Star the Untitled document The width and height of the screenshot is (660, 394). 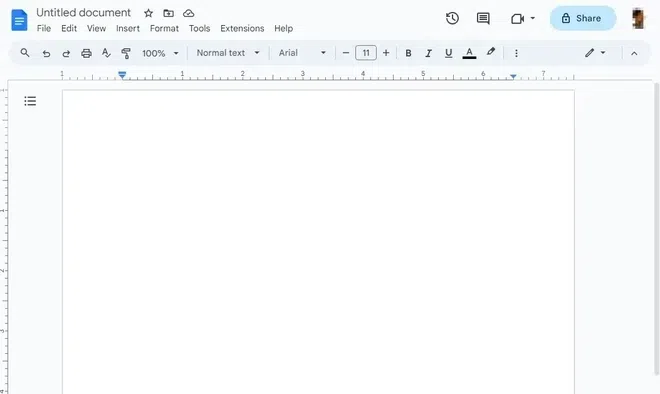pos(148,13)
